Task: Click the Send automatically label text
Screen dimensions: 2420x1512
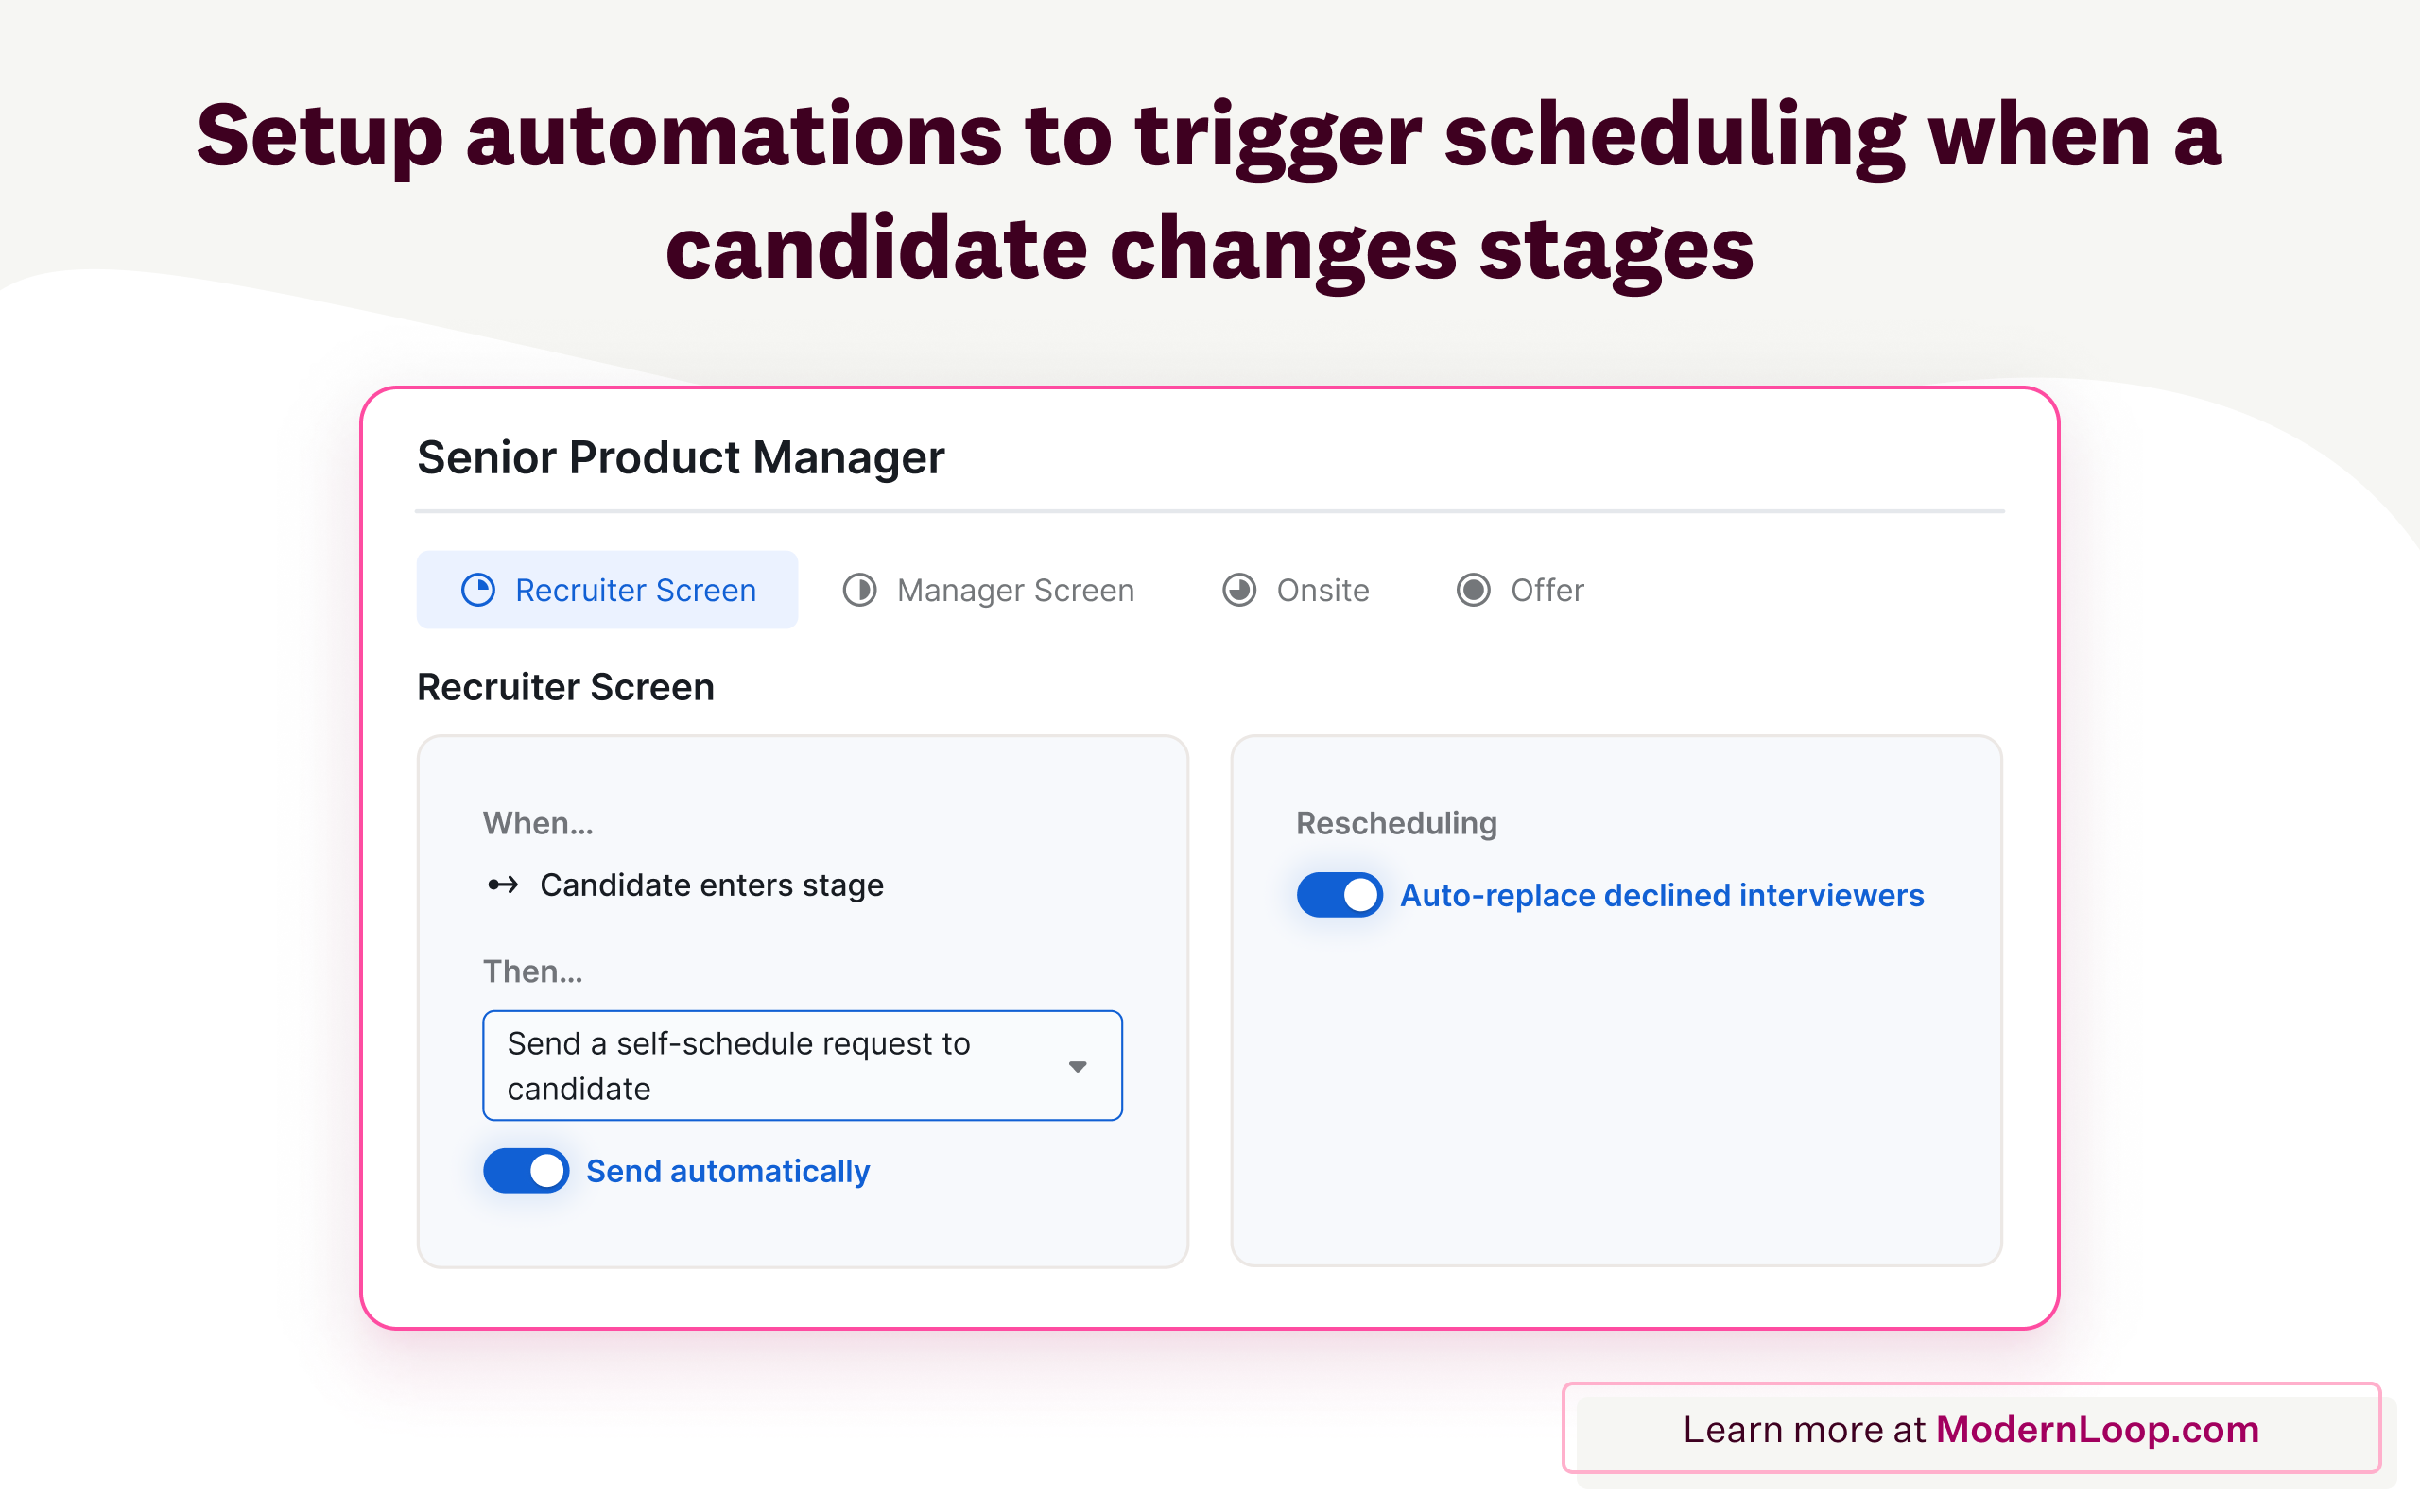Action: click(x=728, y=1171)
